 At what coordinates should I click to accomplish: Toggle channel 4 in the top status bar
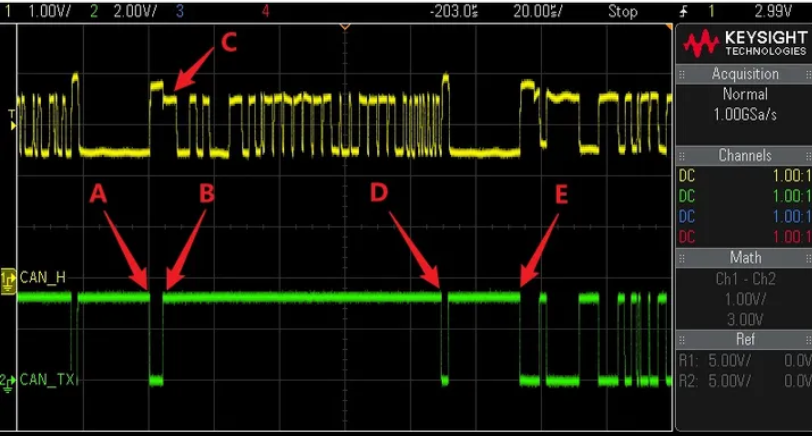265,12
